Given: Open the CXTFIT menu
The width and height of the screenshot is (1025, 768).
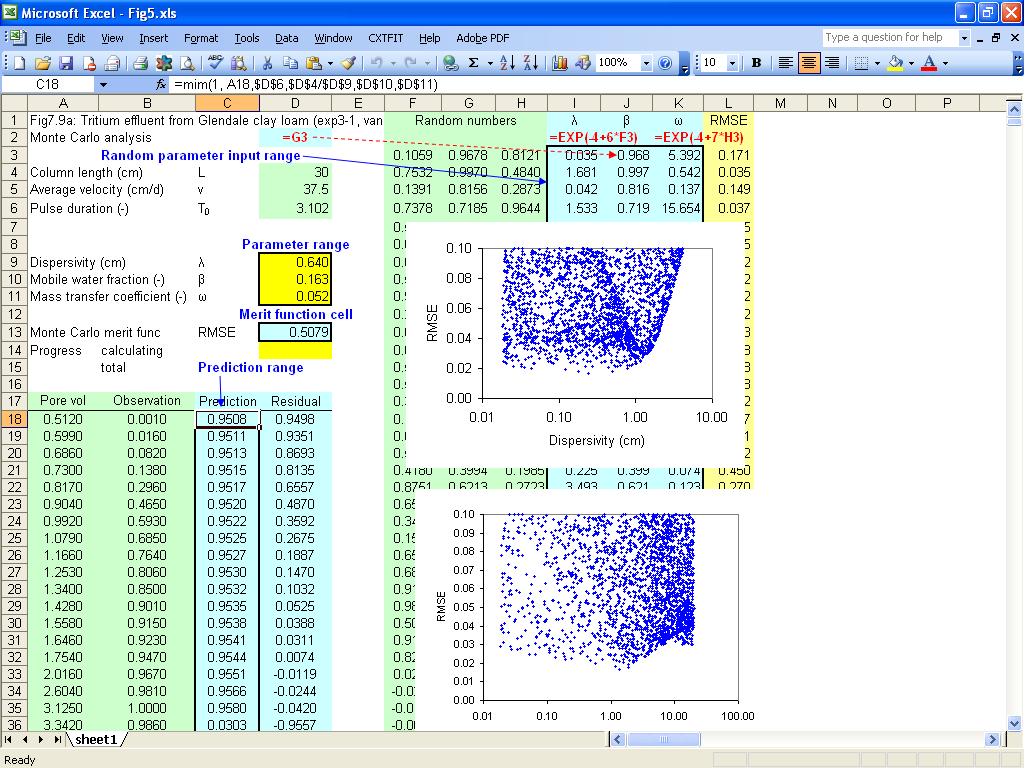Looking at the screenshot, I should [385, 38].
